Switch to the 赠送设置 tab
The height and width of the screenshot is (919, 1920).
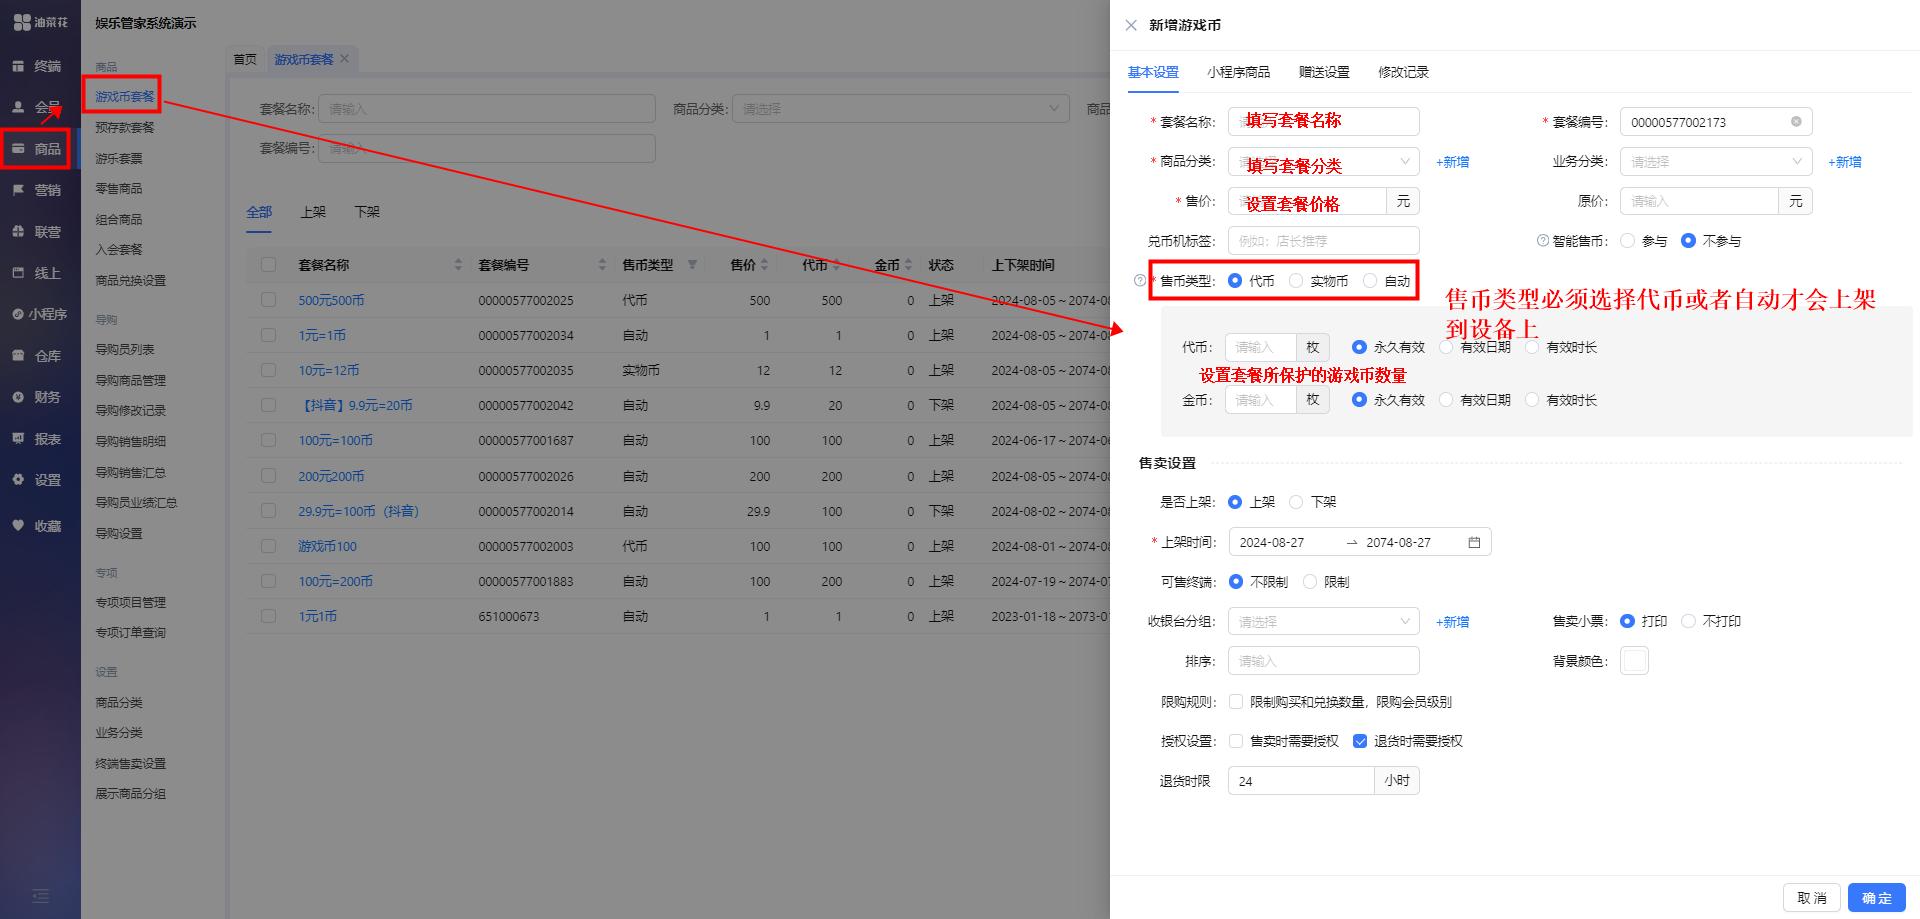click(1324, 72)
